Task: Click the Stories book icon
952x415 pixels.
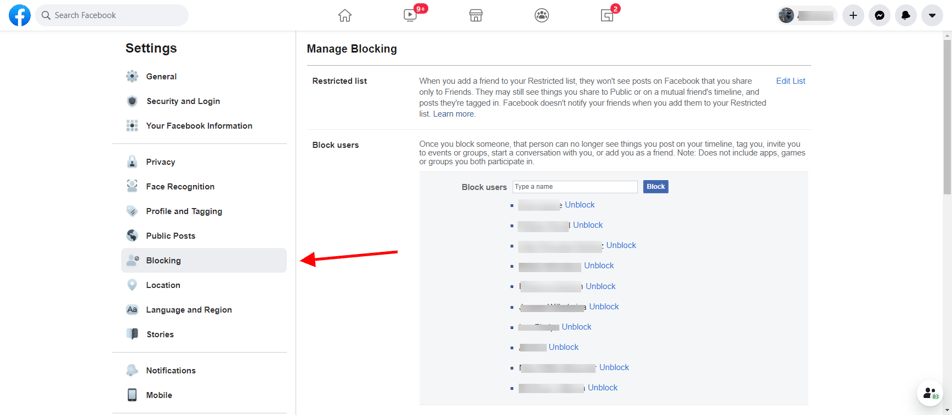Action: 132,334
